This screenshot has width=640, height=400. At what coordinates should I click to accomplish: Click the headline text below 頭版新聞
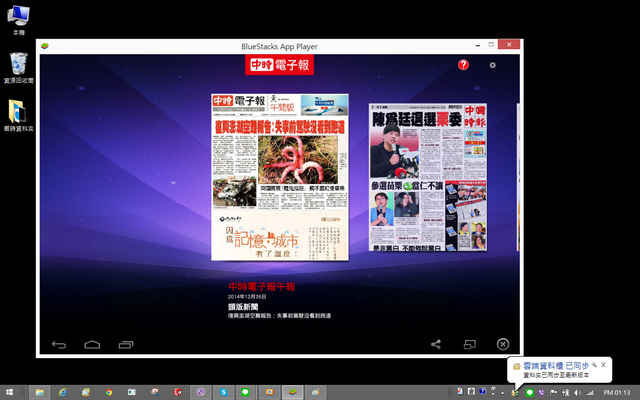point(280,316)
